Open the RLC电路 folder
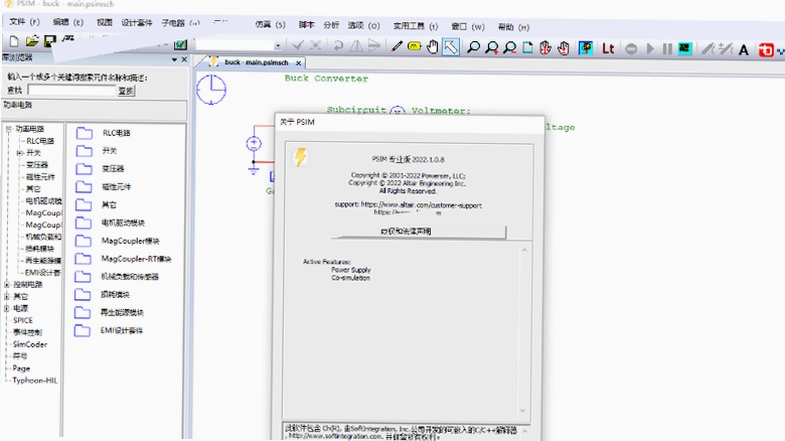 pos(104,133)
